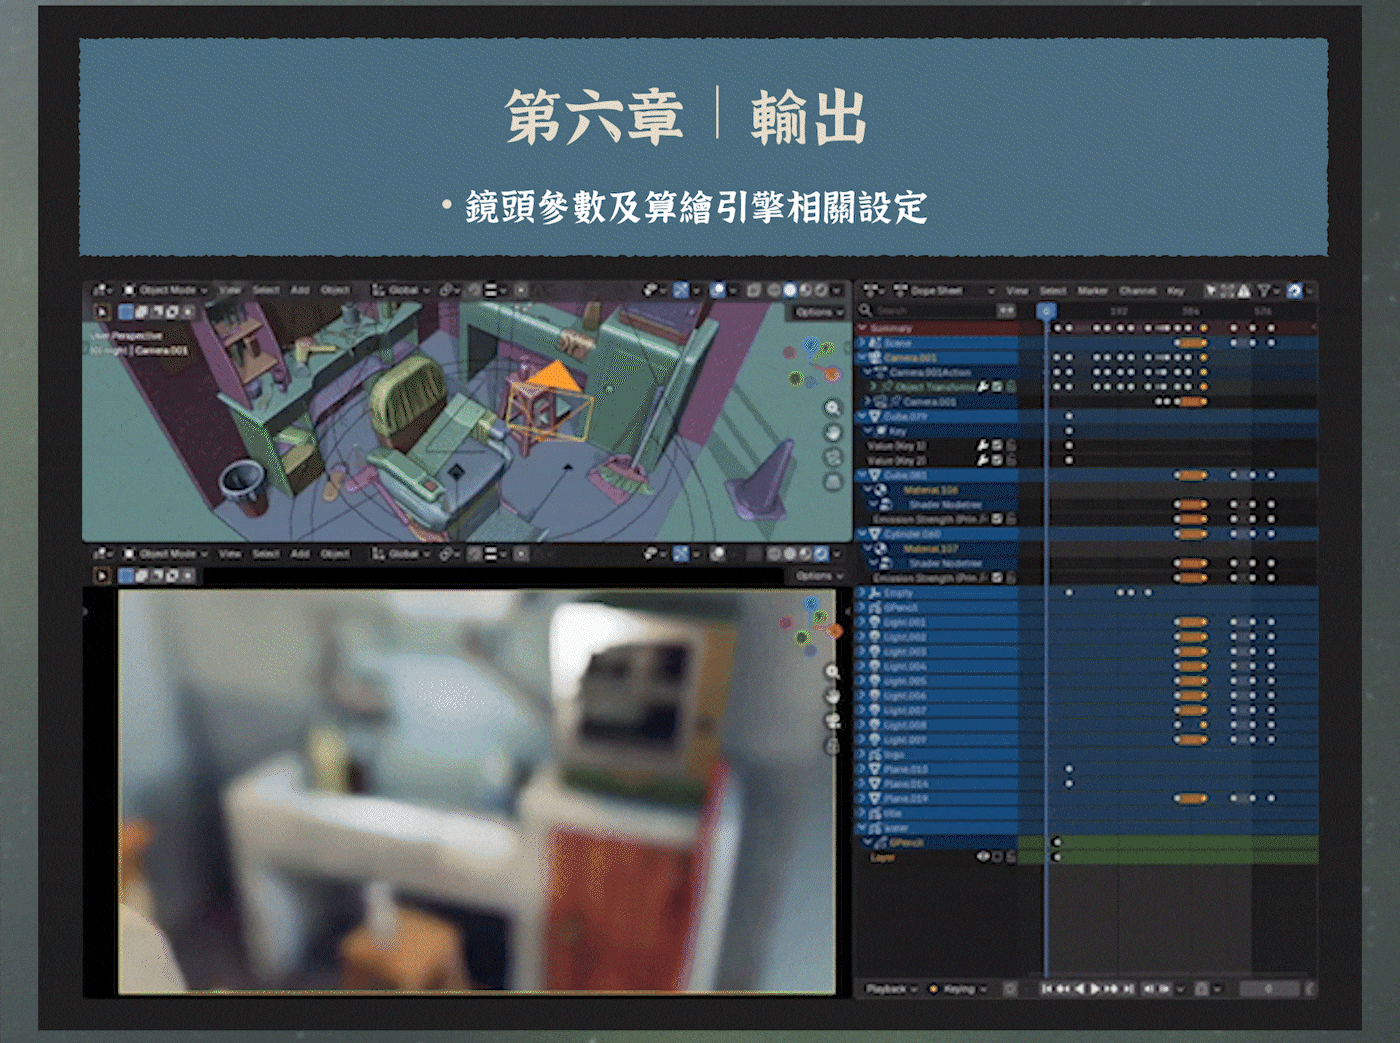Click the pan hand icon in top viewport
Image resolution: width=1400 pixels, height=1043 pixels.
832,432
